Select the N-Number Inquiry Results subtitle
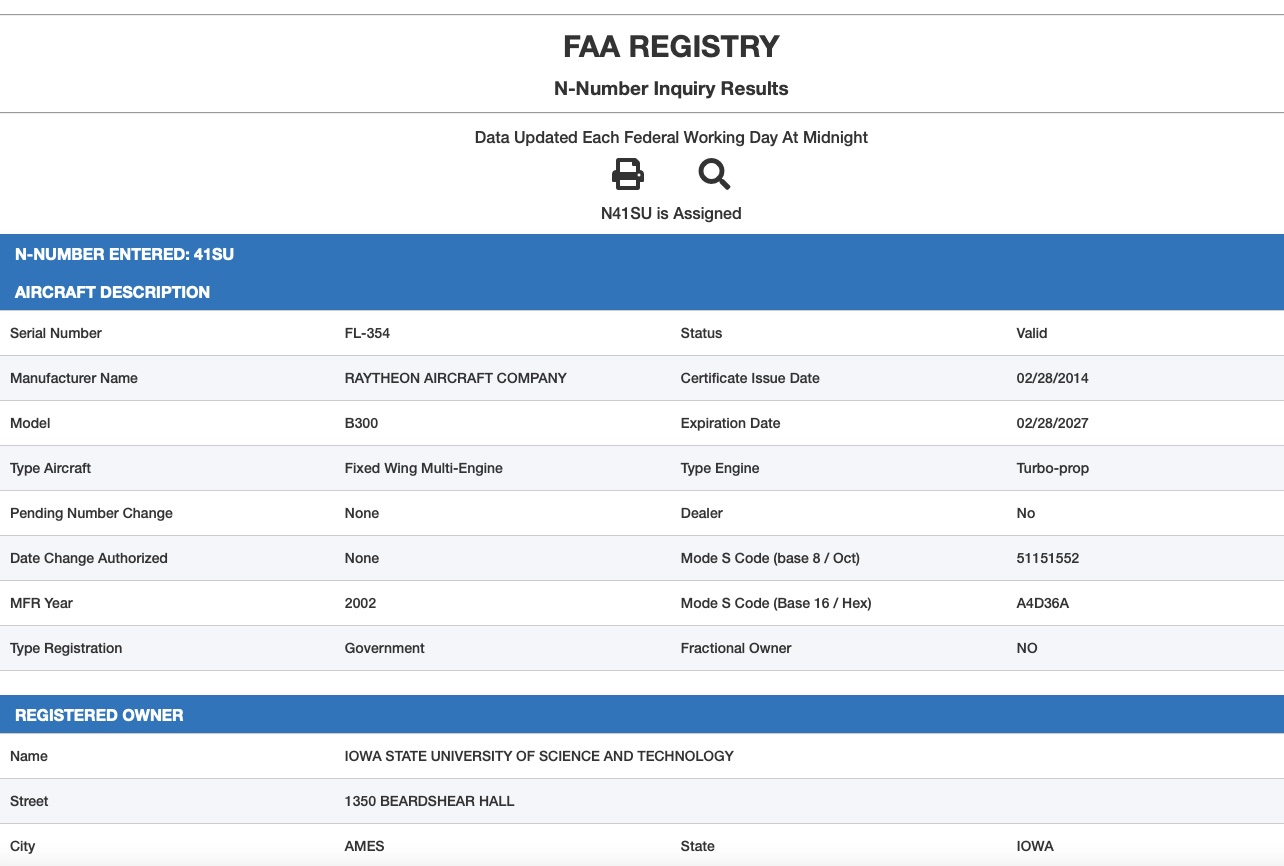The width and height of the screenshot is (1284, 866). click(671, 89)
